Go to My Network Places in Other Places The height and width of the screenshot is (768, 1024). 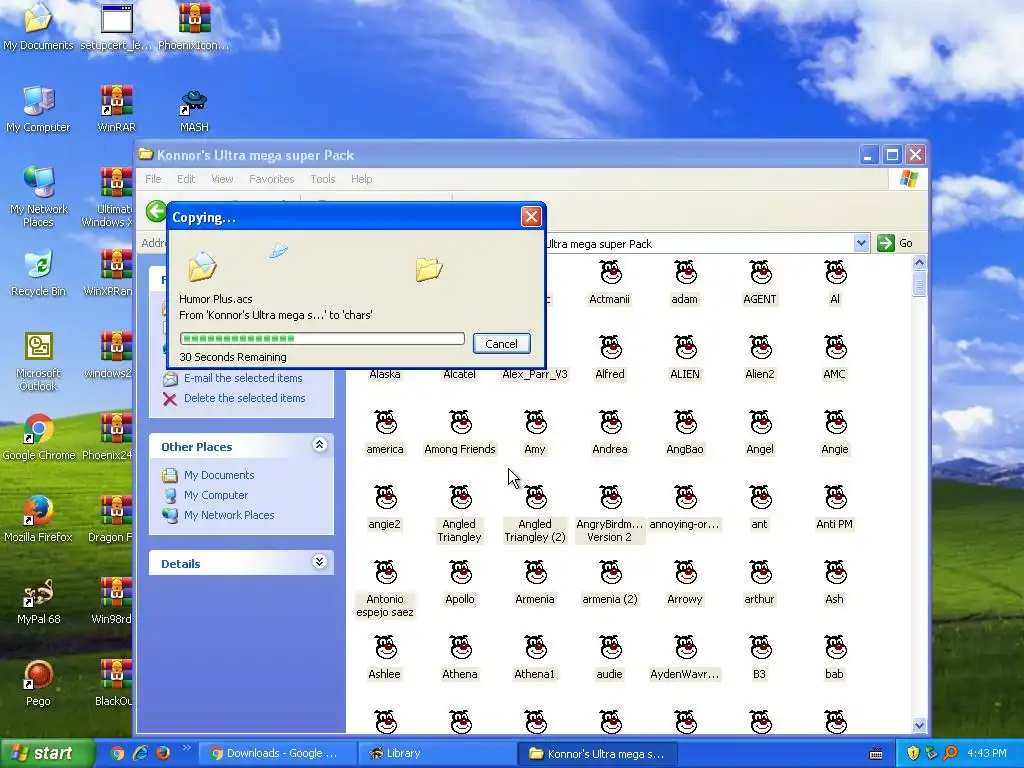tap(229, 515)
